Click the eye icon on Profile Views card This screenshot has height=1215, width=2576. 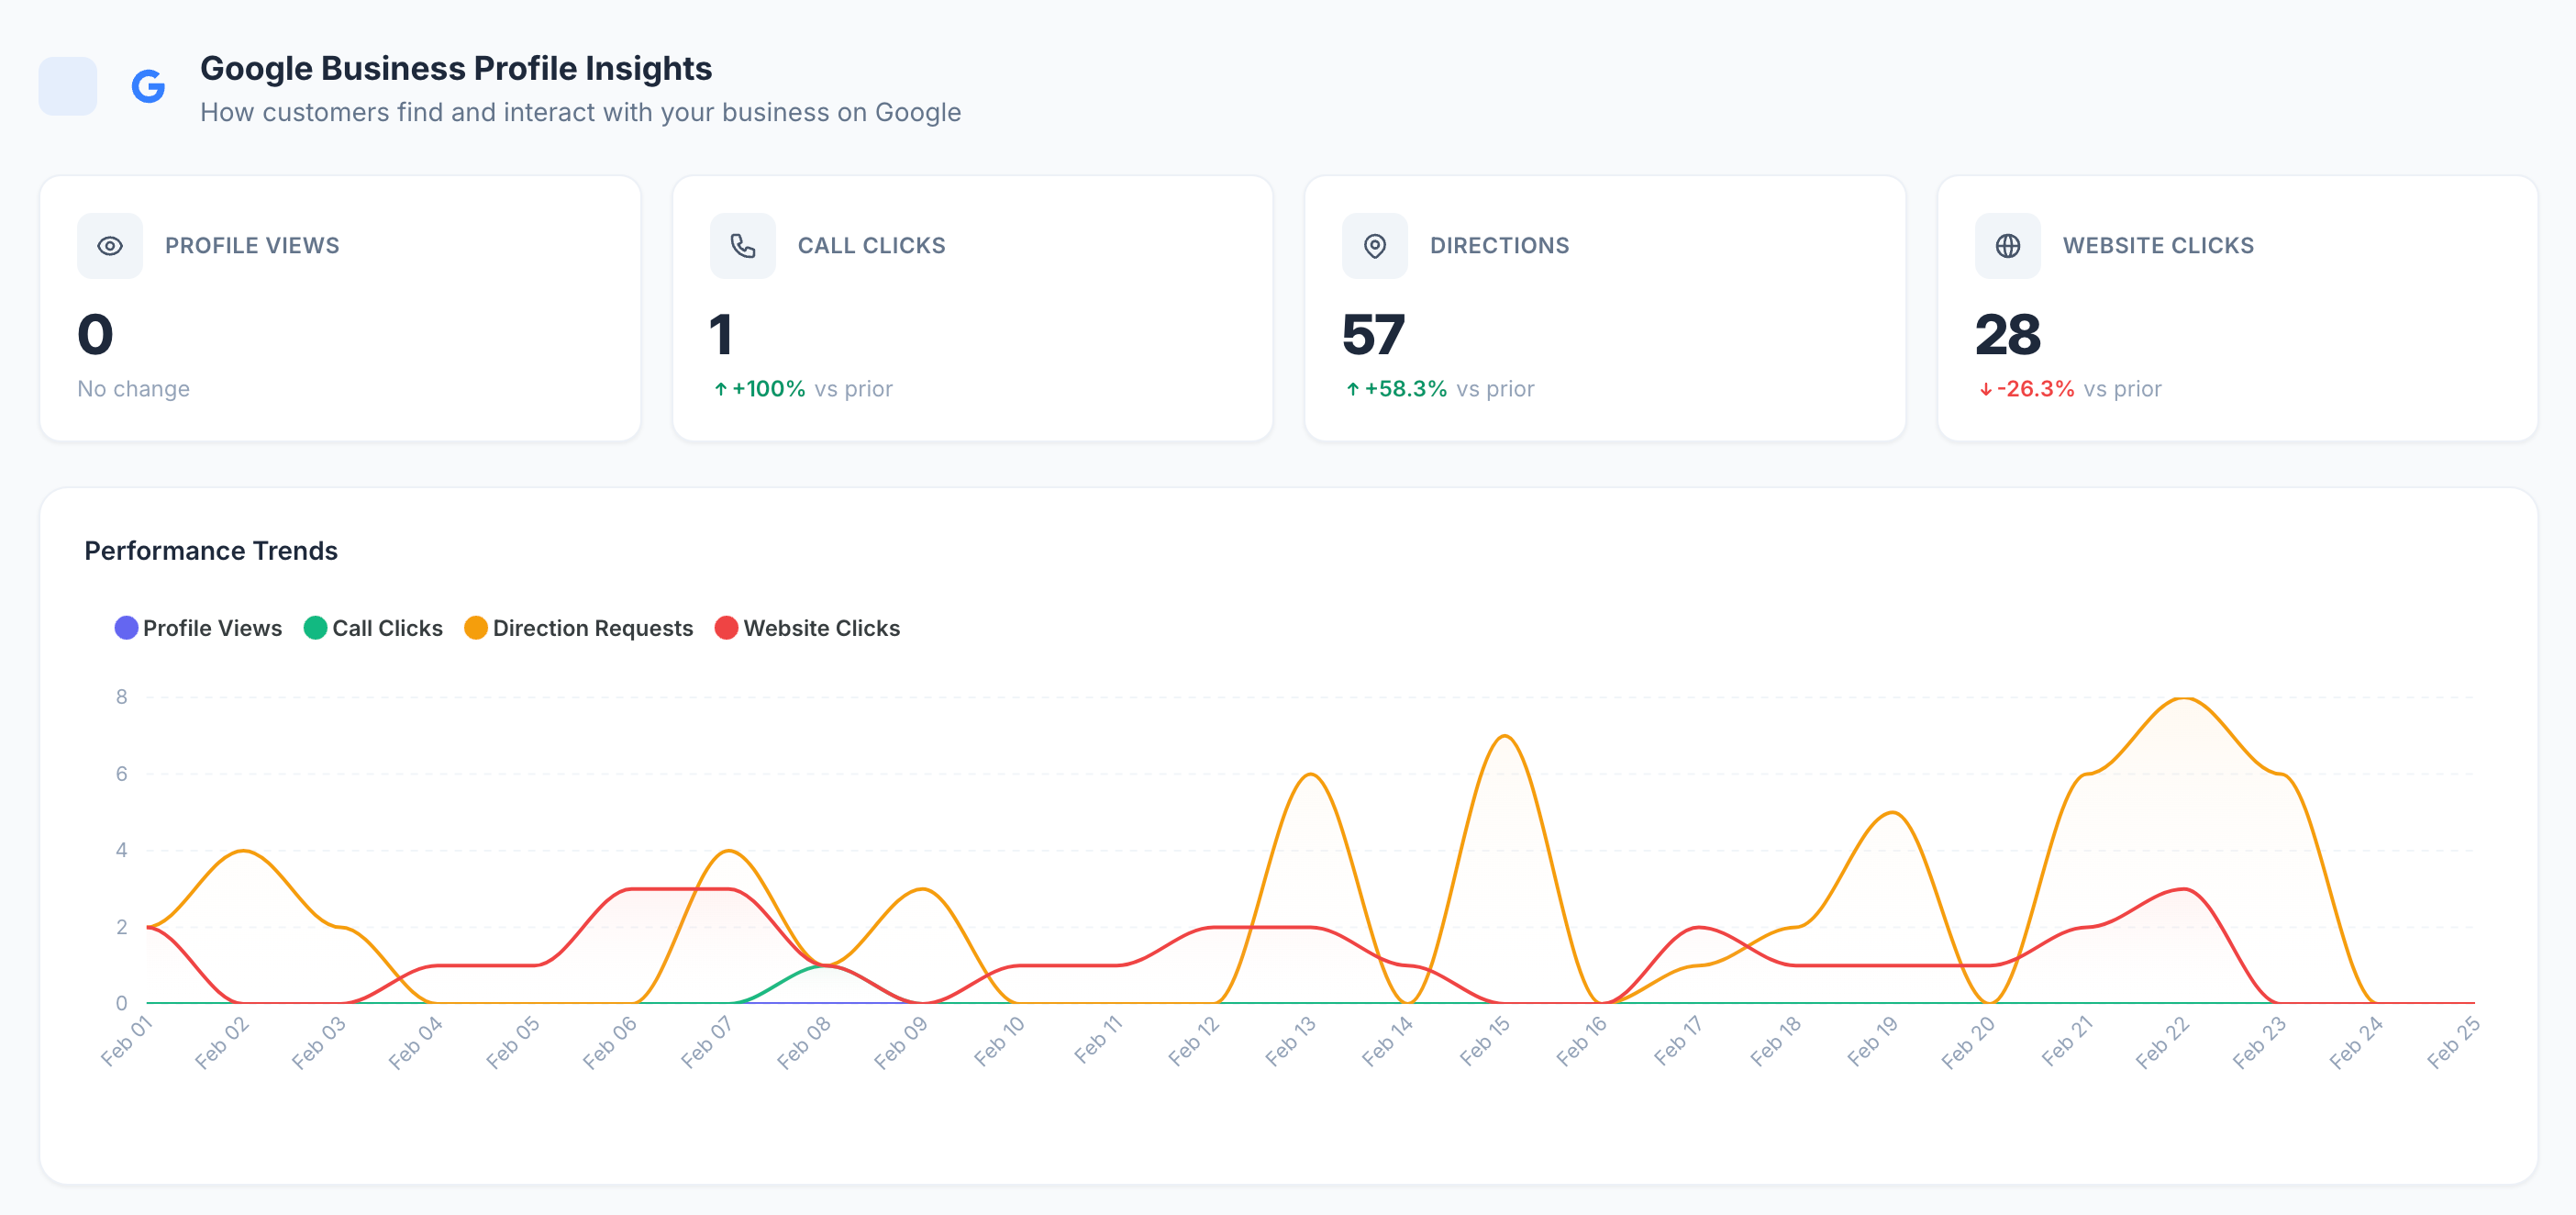(110, 246)
